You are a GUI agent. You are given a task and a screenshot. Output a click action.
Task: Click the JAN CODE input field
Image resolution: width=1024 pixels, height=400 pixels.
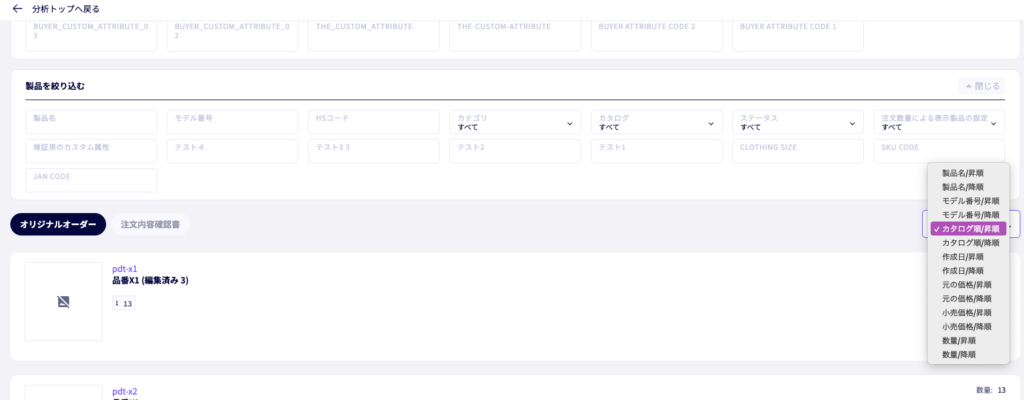coord(91,180)
